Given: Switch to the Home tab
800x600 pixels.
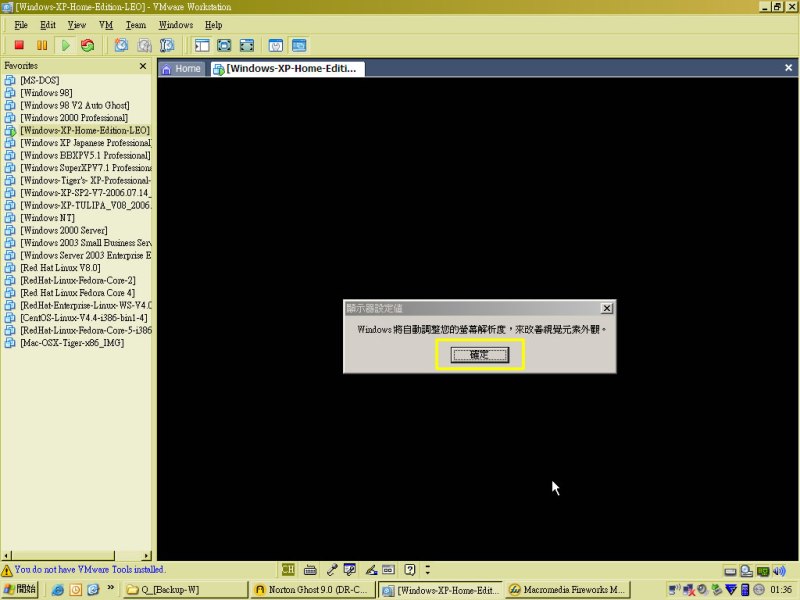Looking at the screenshot, I should (182, 69).
